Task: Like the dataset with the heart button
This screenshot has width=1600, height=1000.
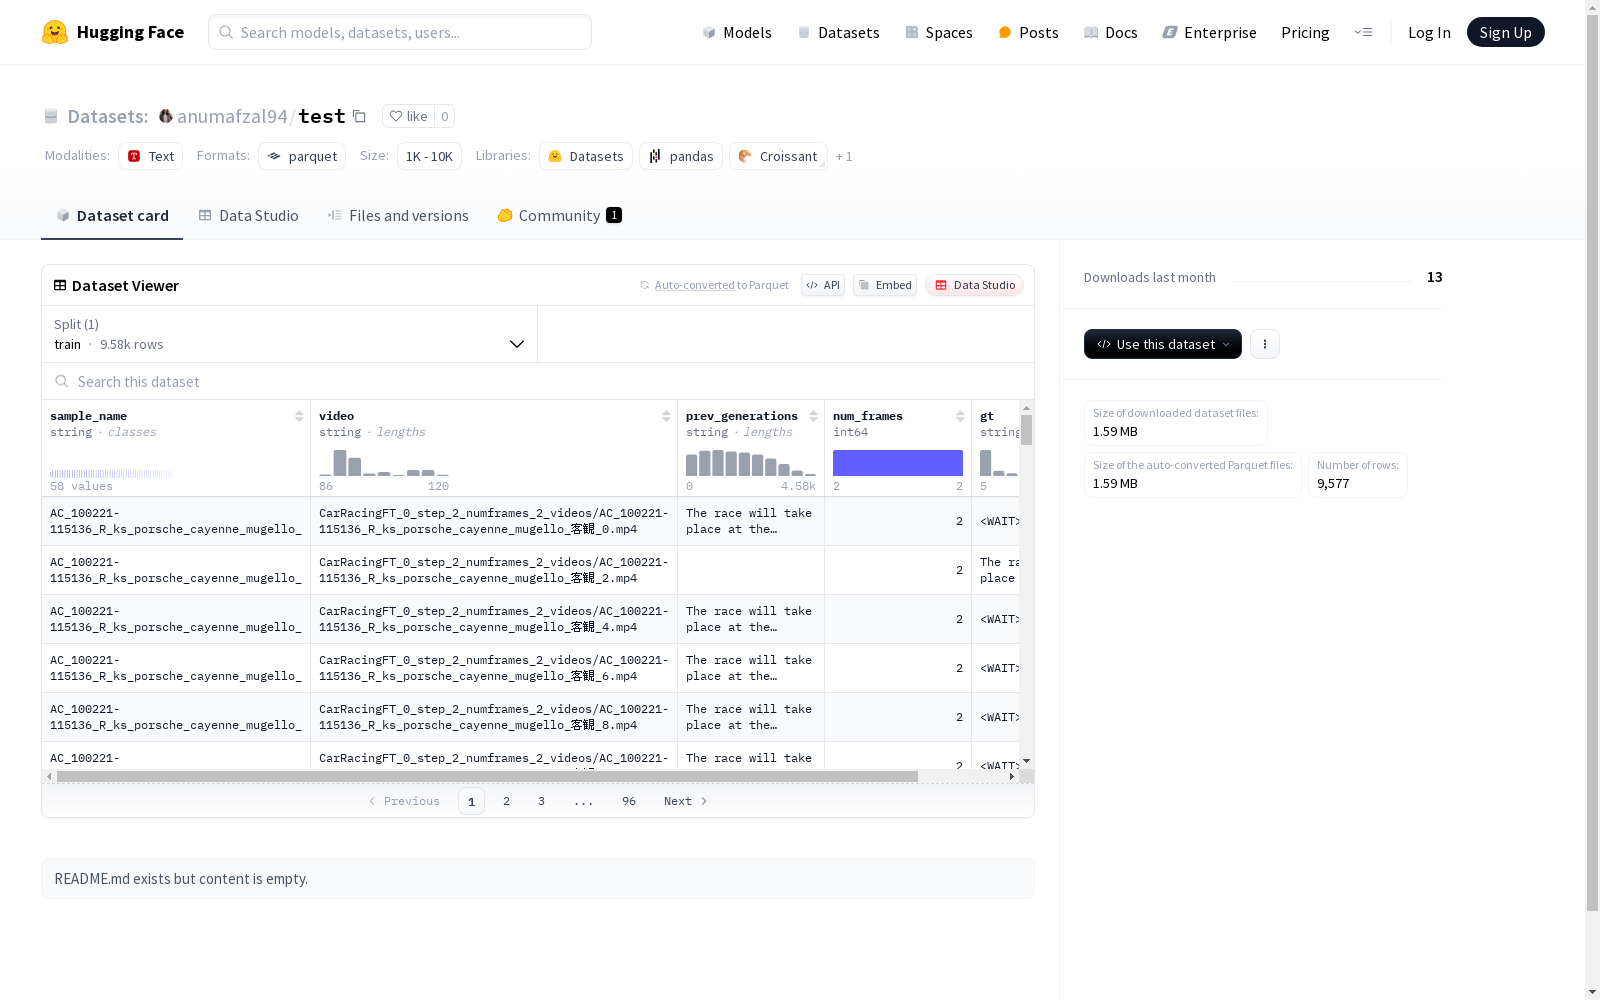Action: pyautogui.click(x=408, y=116)
